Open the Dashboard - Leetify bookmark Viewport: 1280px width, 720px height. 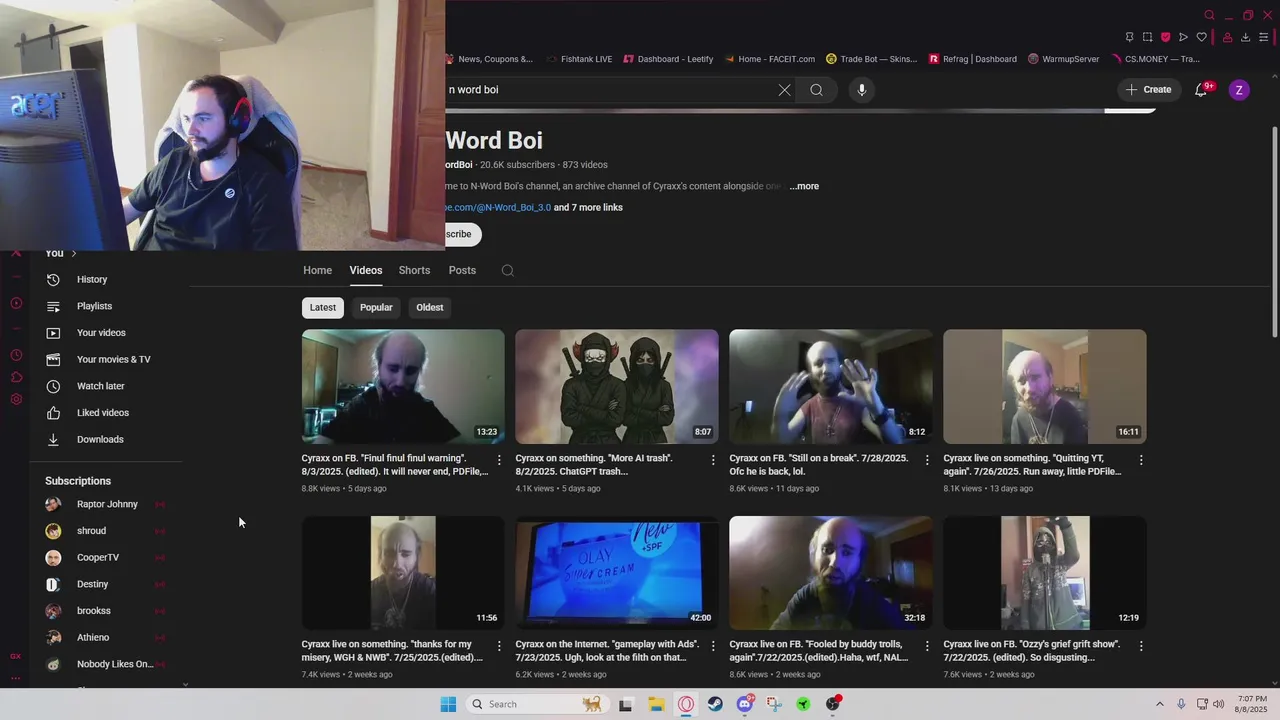(668, 59)
